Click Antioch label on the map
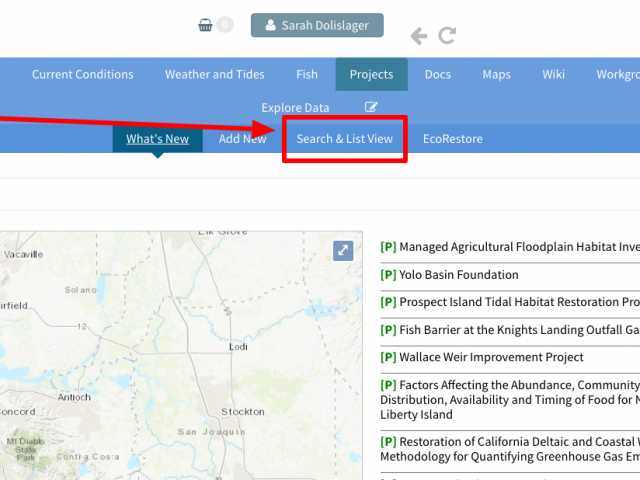The height and width of the screenshot is (480, 640). point(74,397)
